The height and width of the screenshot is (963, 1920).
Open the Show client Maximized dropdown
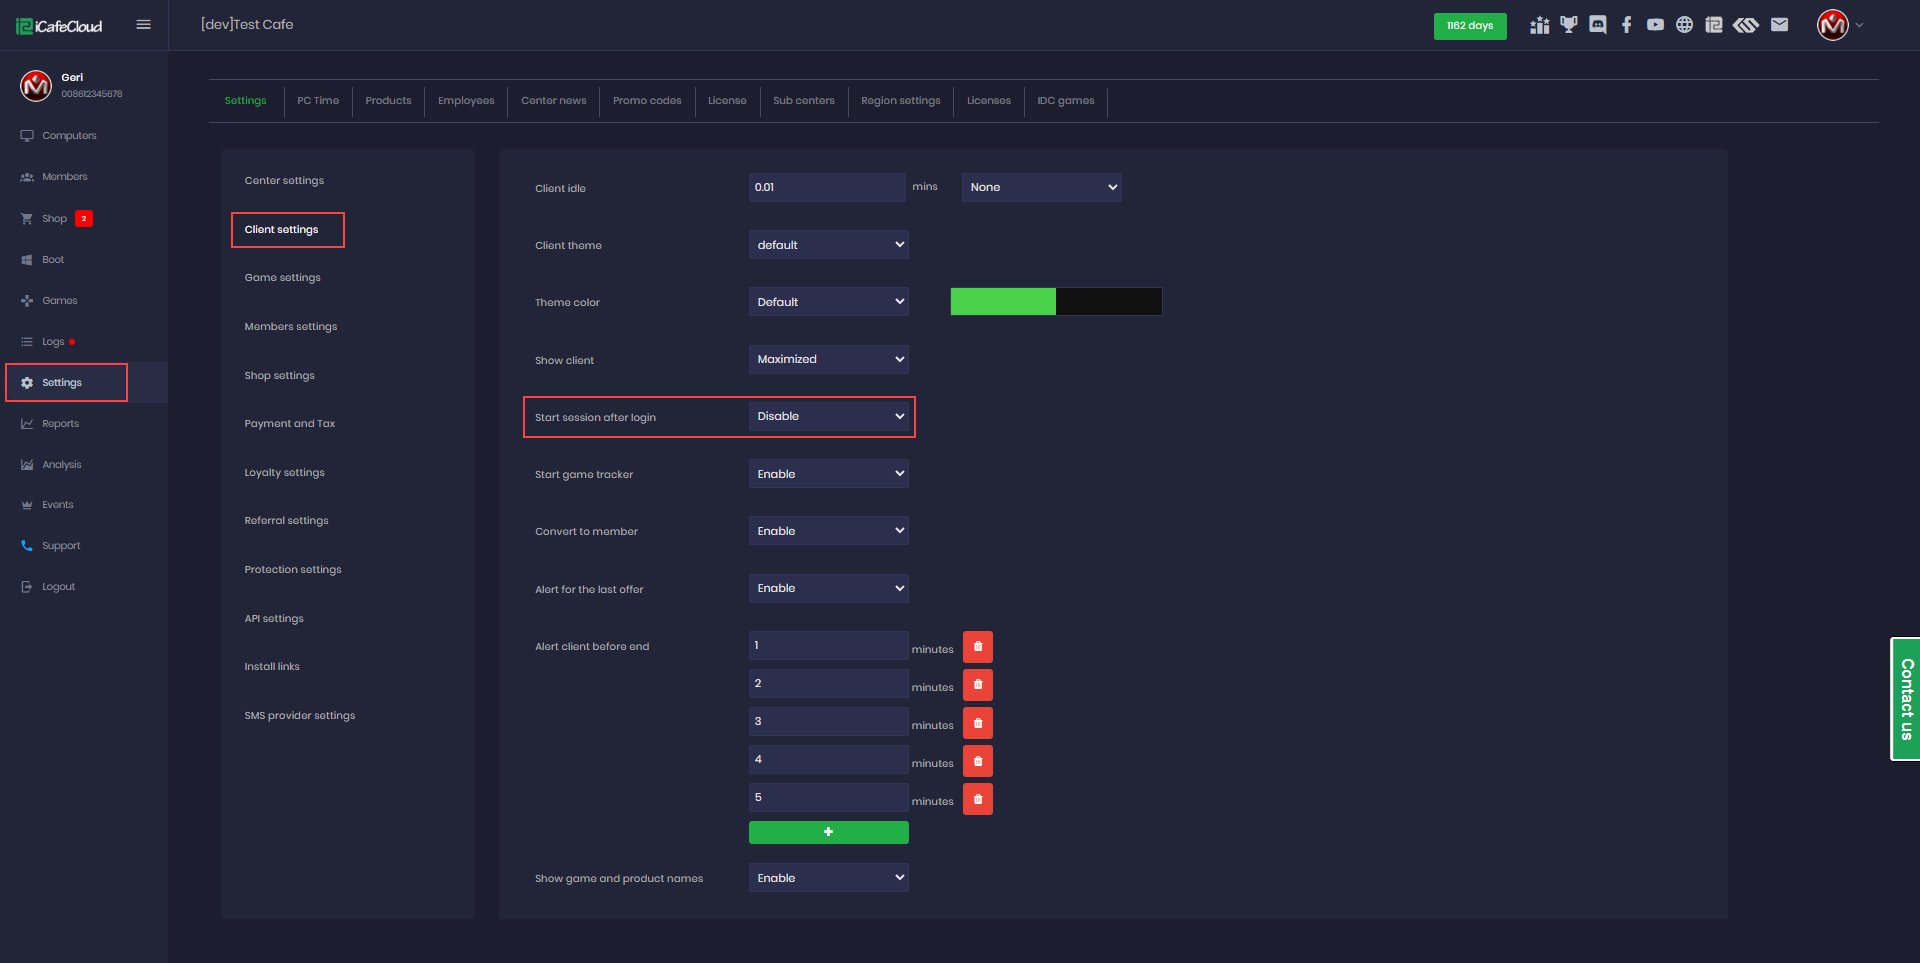point(828,359)
